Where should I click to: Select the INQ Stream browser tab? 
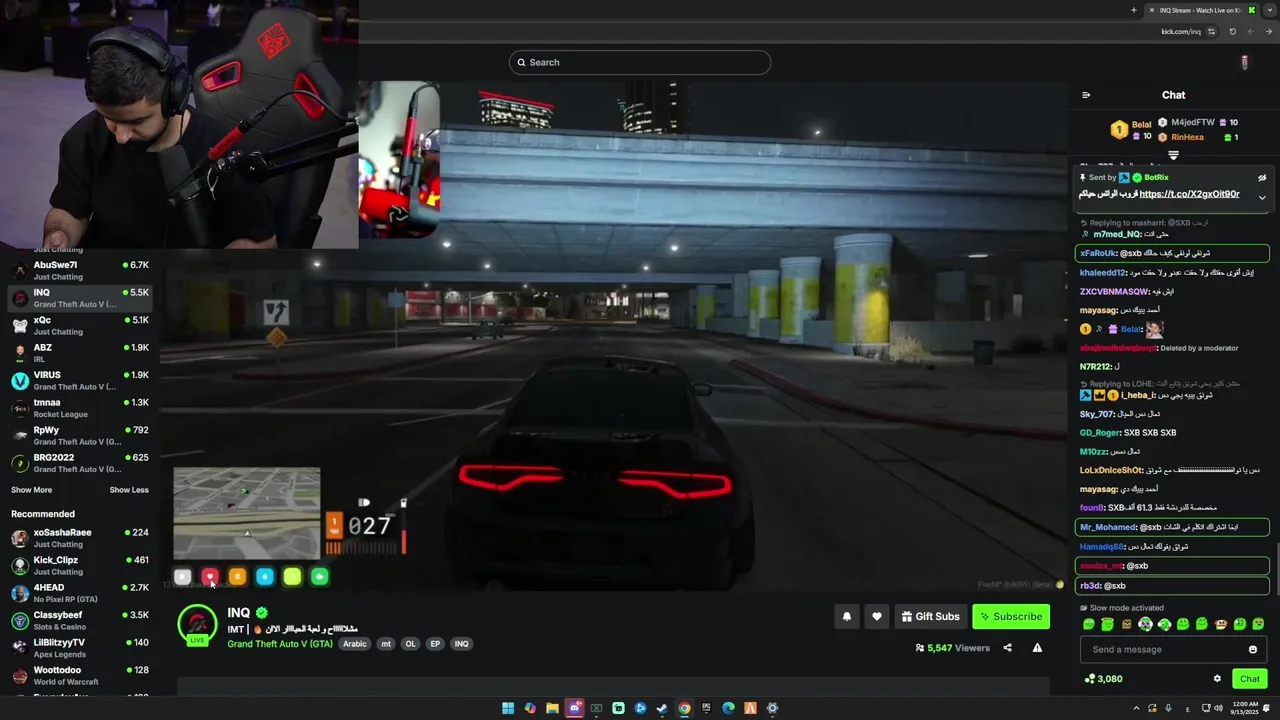pos(1201,10)
